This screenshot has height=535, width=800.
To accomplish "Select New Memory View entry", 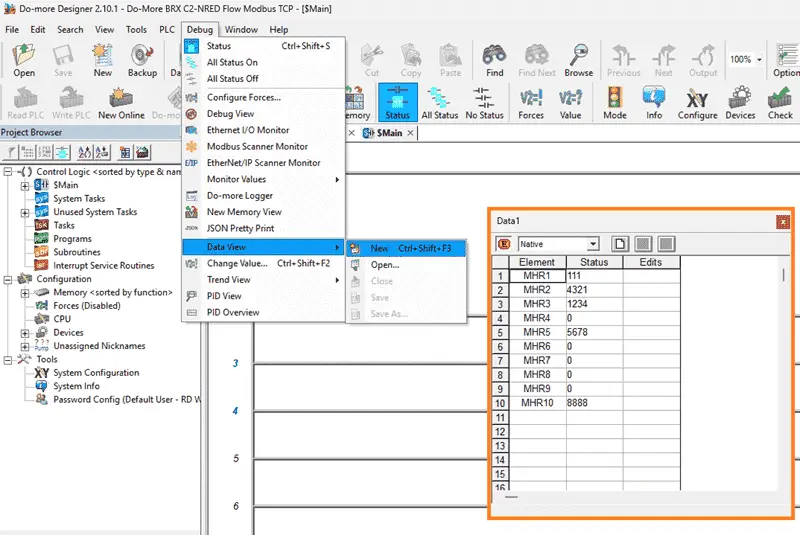I will pyautogui.click(x=263, y=212).
